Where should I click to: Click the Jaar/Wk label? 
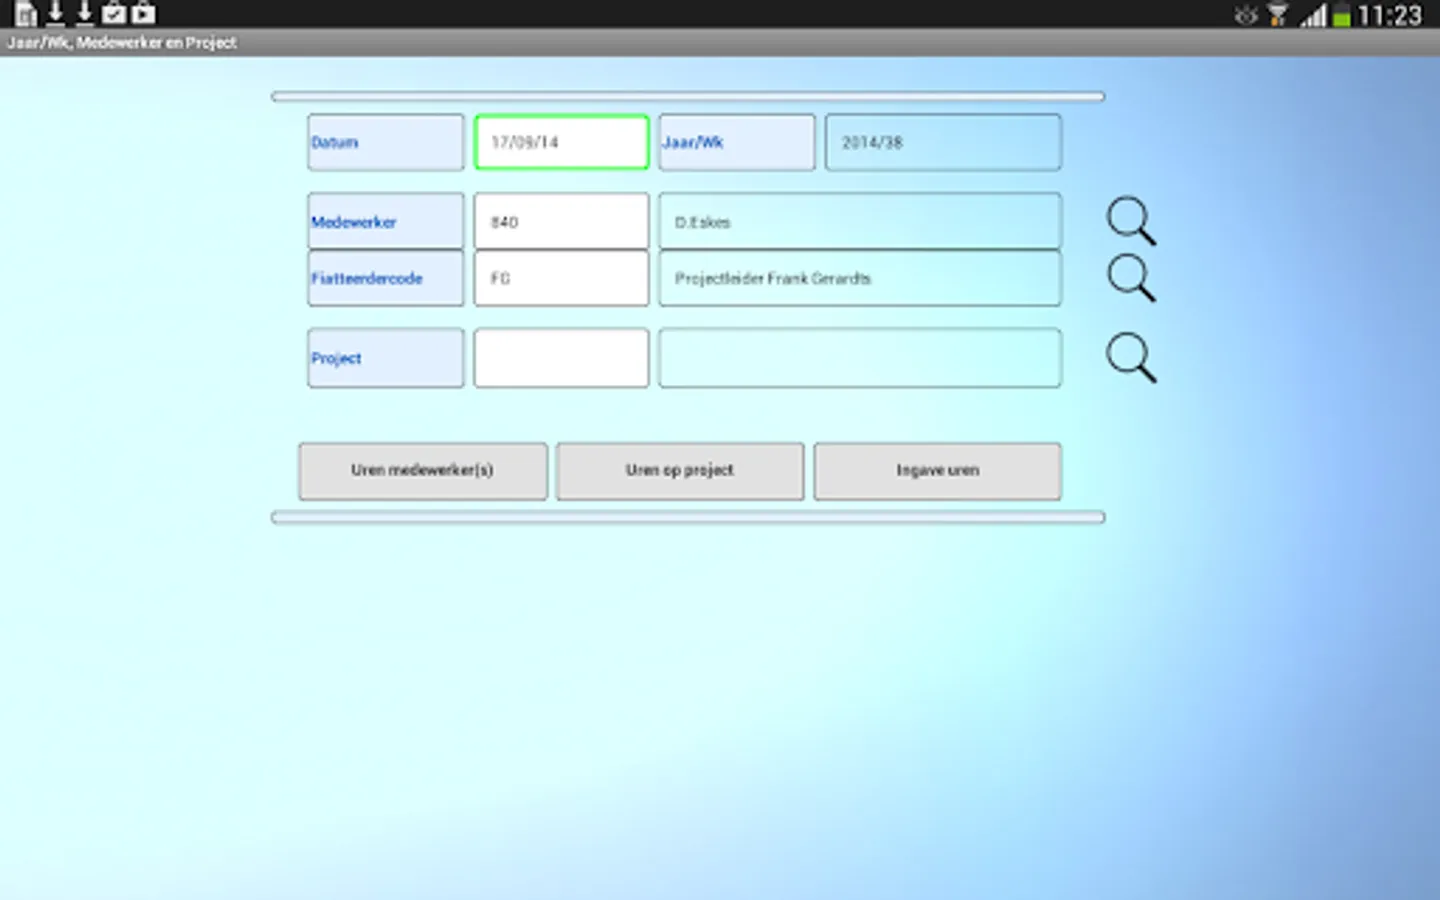tap(737, 142)
